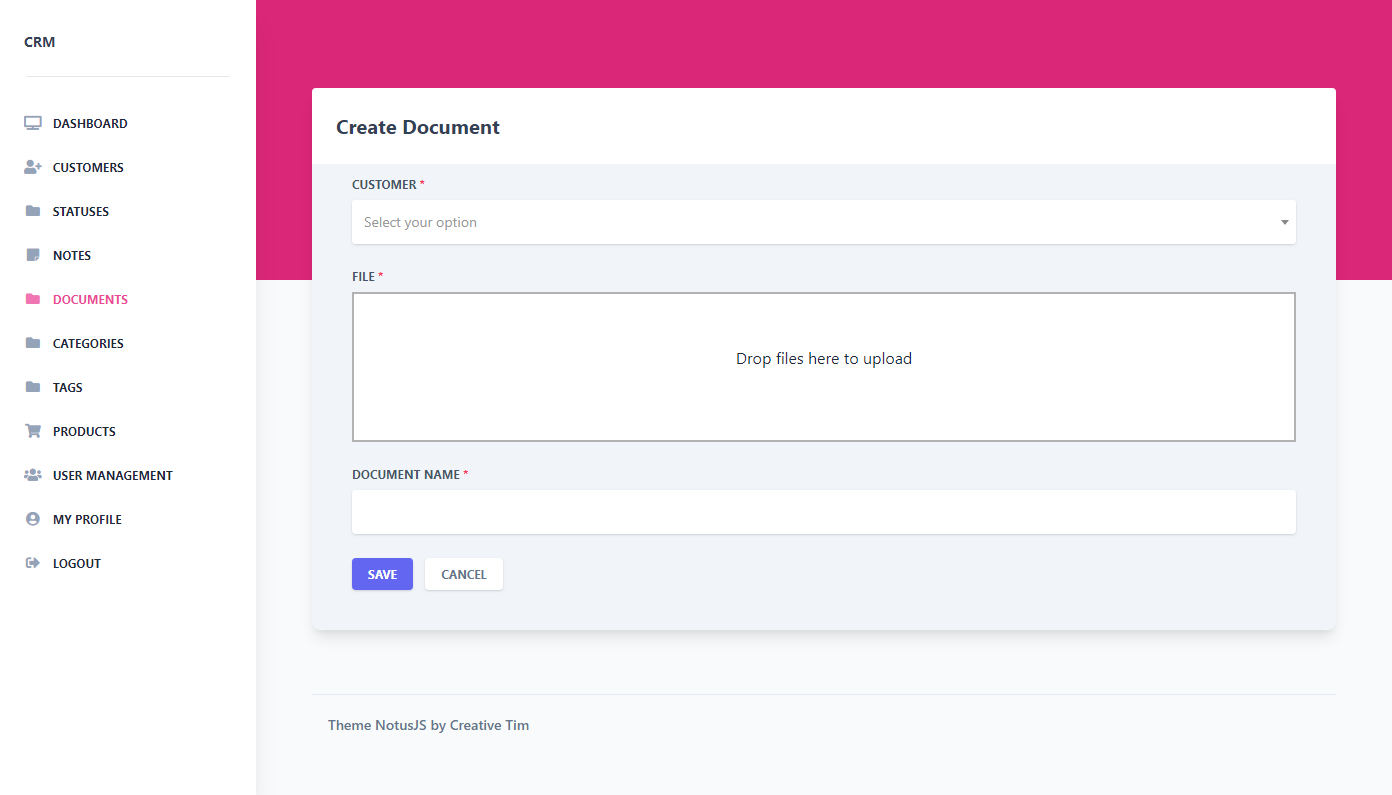Viewport: 1392px width, 795px height.
Task: Open the Statuses section
Action: point(81,212)
